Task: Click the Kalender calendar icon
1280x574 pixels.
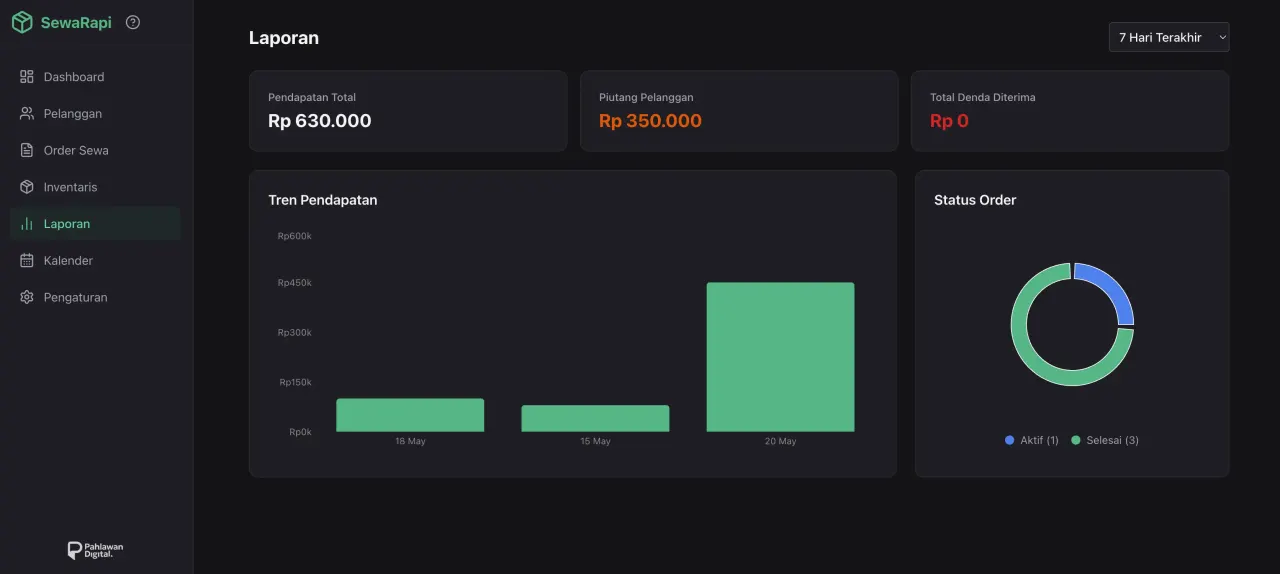Action: click(x=27, y=261)
